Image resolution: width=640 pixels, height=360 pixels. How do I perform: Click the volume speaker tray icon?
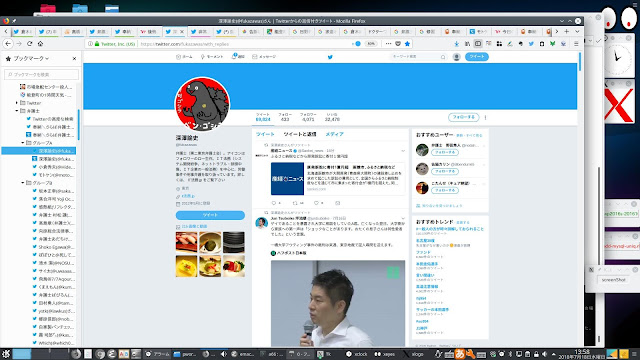click(544, 354)
